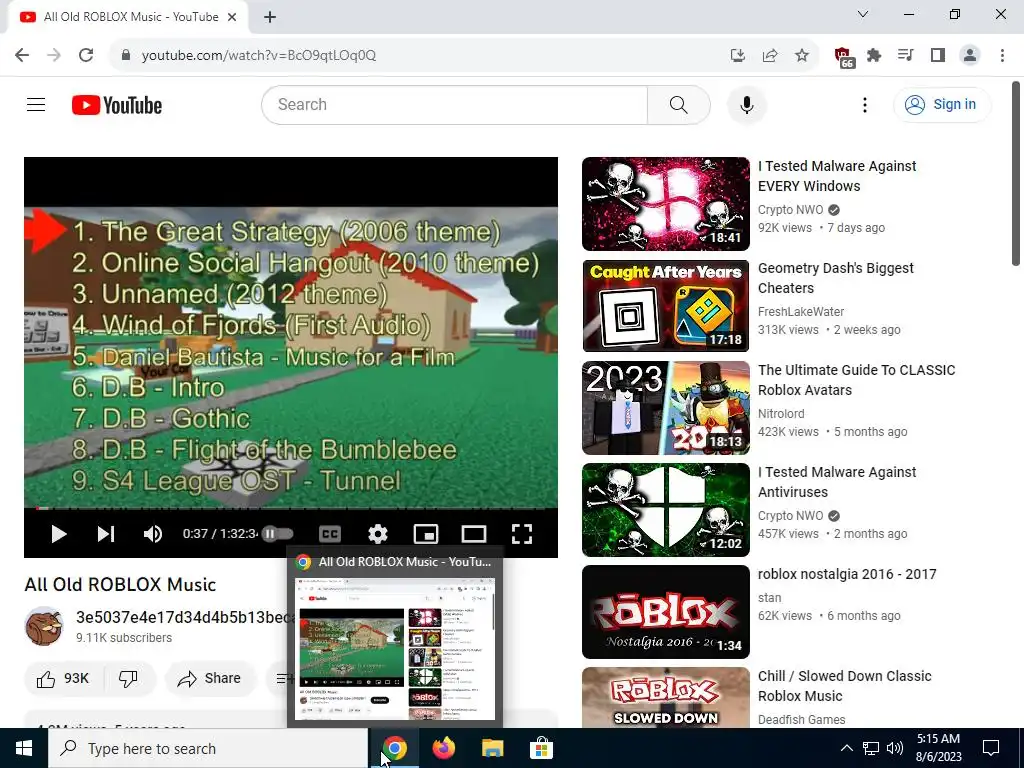Like the video with 93K likes

63,679
